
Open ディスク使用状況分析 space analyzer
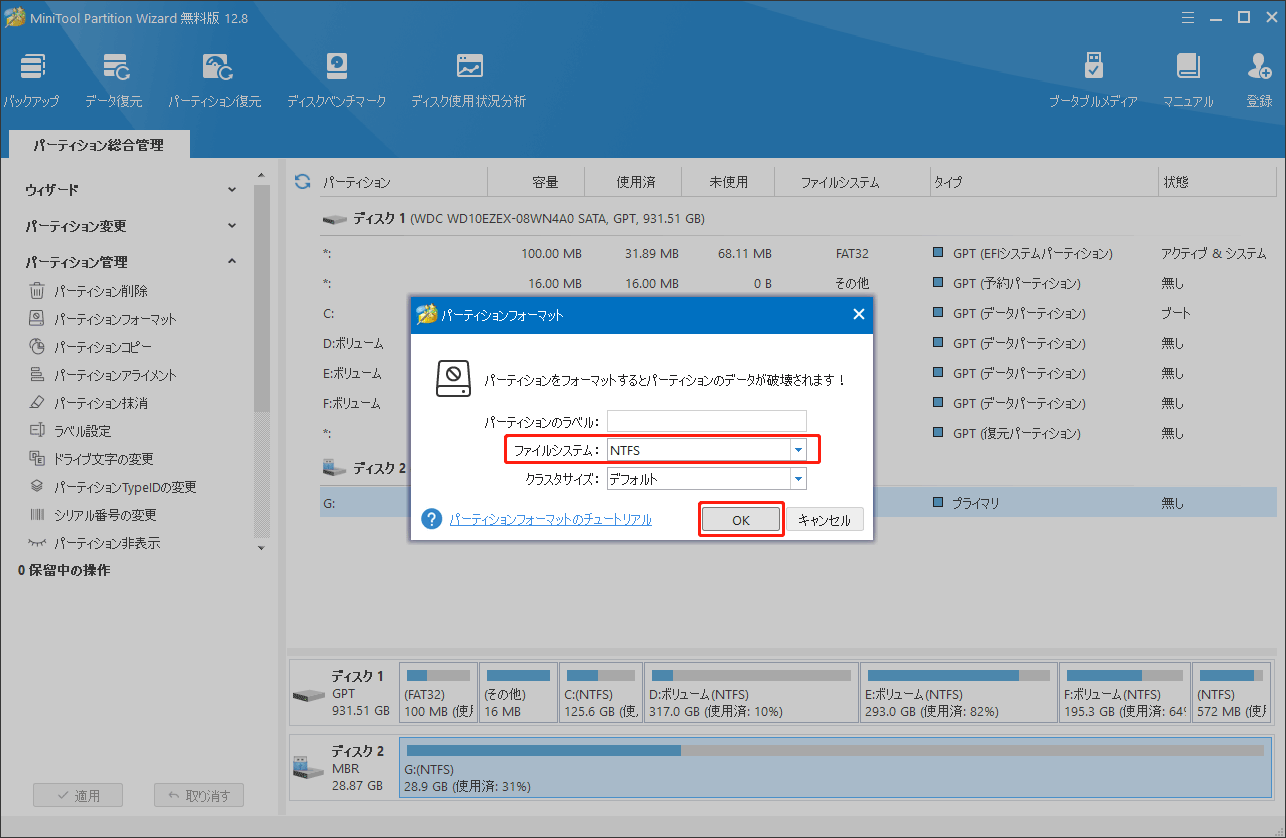click(x=468, y=81)
